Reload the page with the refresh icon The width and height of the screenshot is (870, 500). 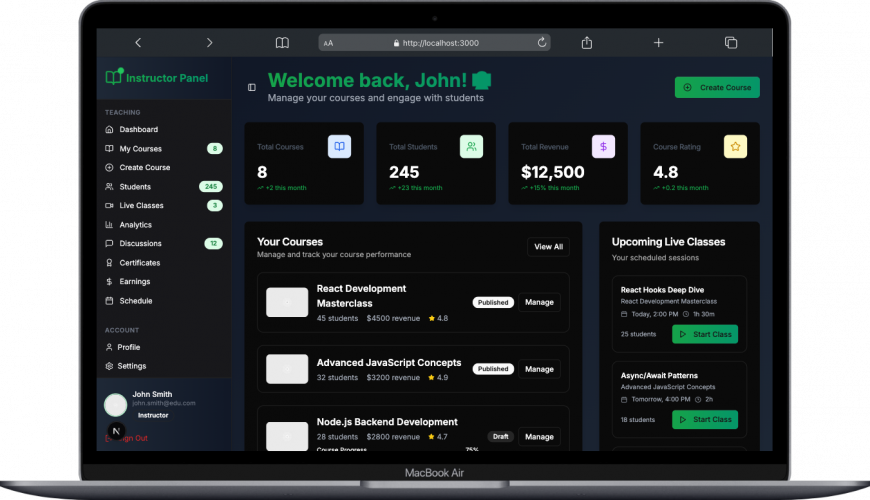(542, 42)
